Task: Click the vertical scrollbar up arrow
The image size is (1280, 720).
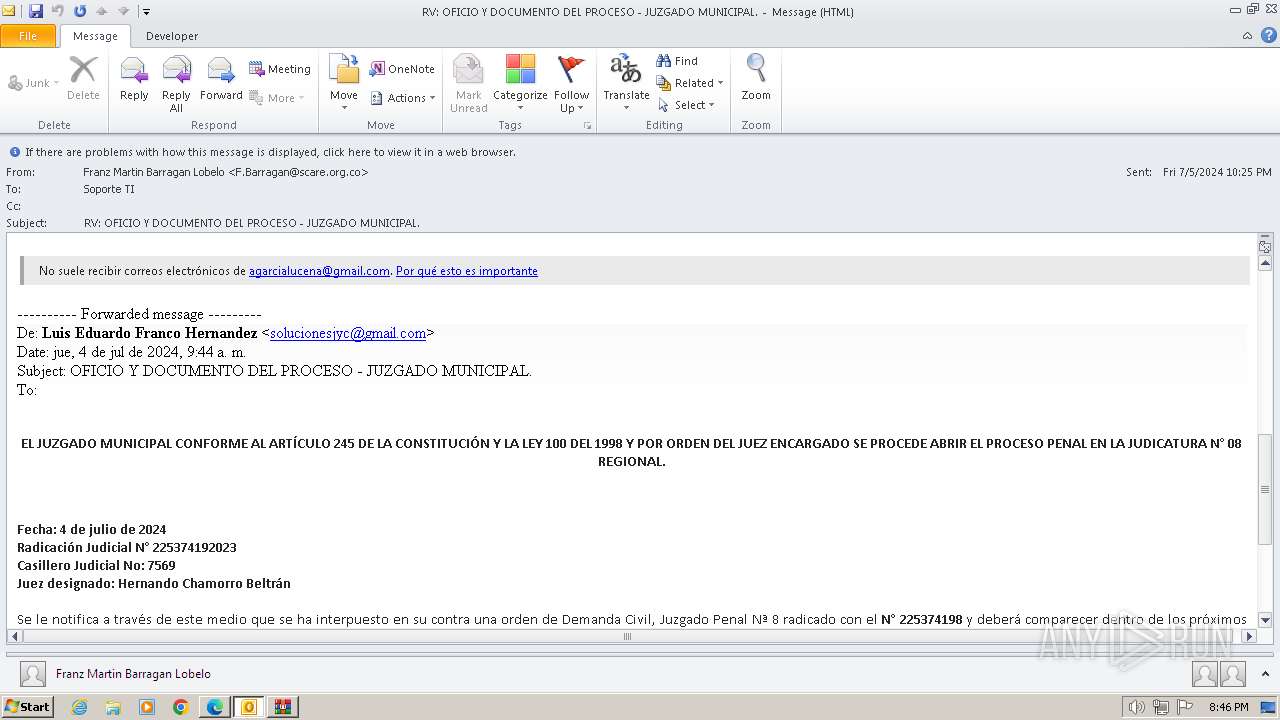Action: pos(1265,263)
